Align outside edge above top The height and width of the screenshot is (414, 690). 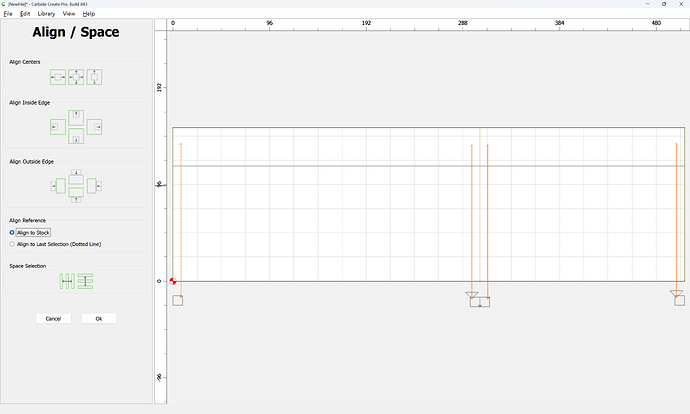(76, 177)
